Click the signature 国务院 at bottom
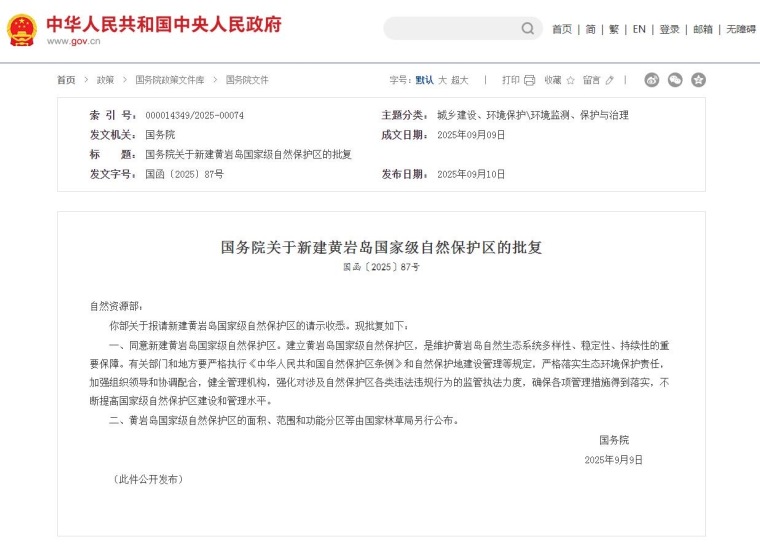 click(x=614, y=440)
